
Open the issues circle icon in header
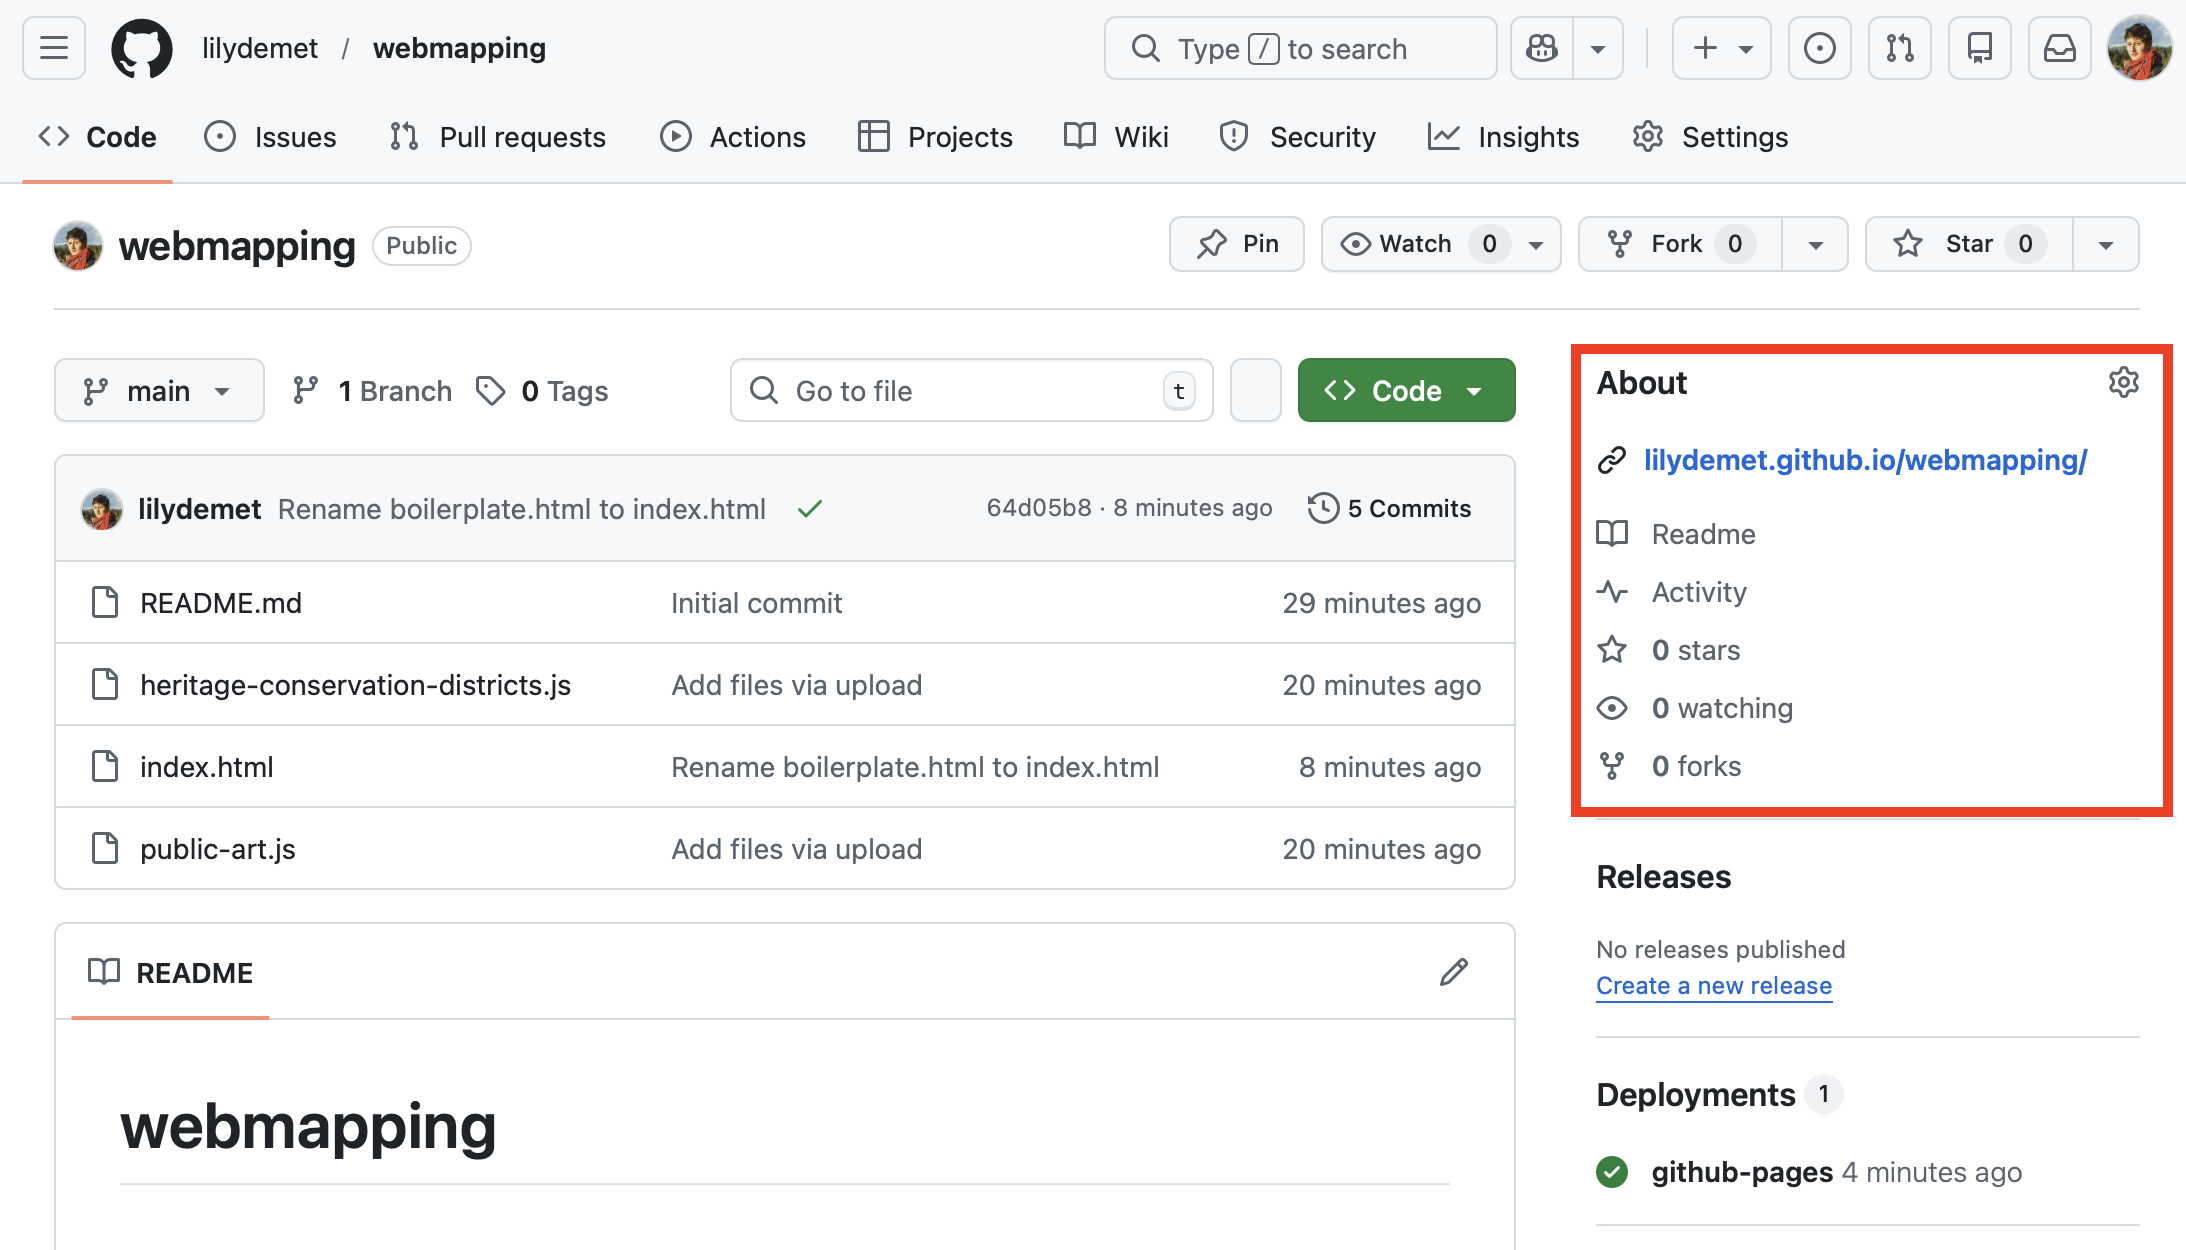click(x=1819, y=48)
